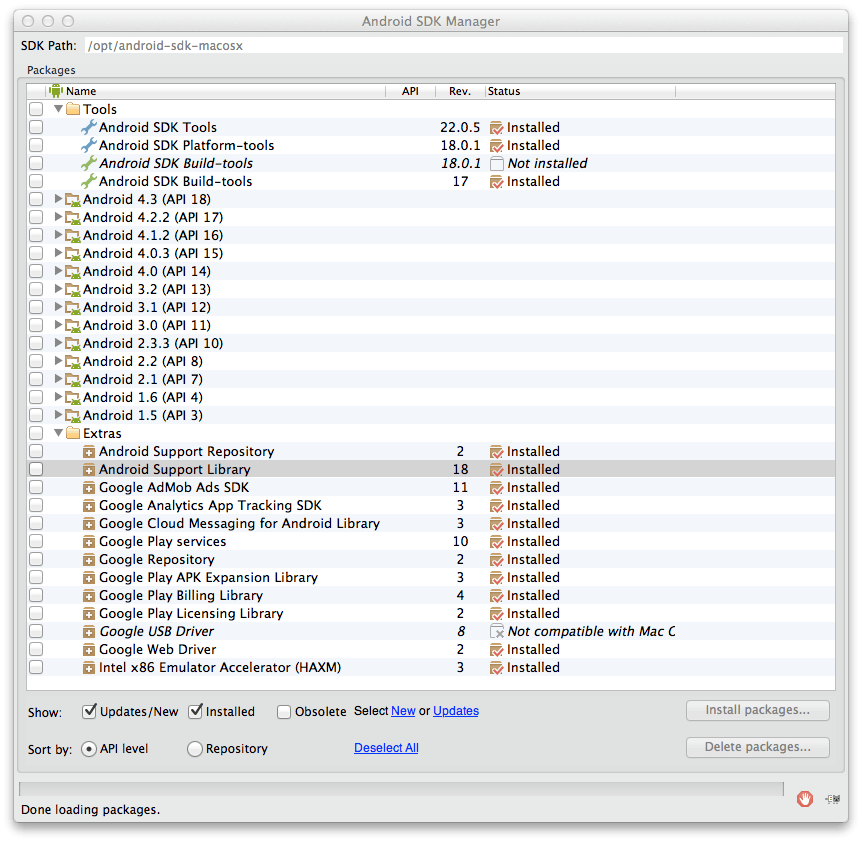Click the log window icon at bottom right
The height and width of the screenshot is (842, 862).
(x=833, y=799)
